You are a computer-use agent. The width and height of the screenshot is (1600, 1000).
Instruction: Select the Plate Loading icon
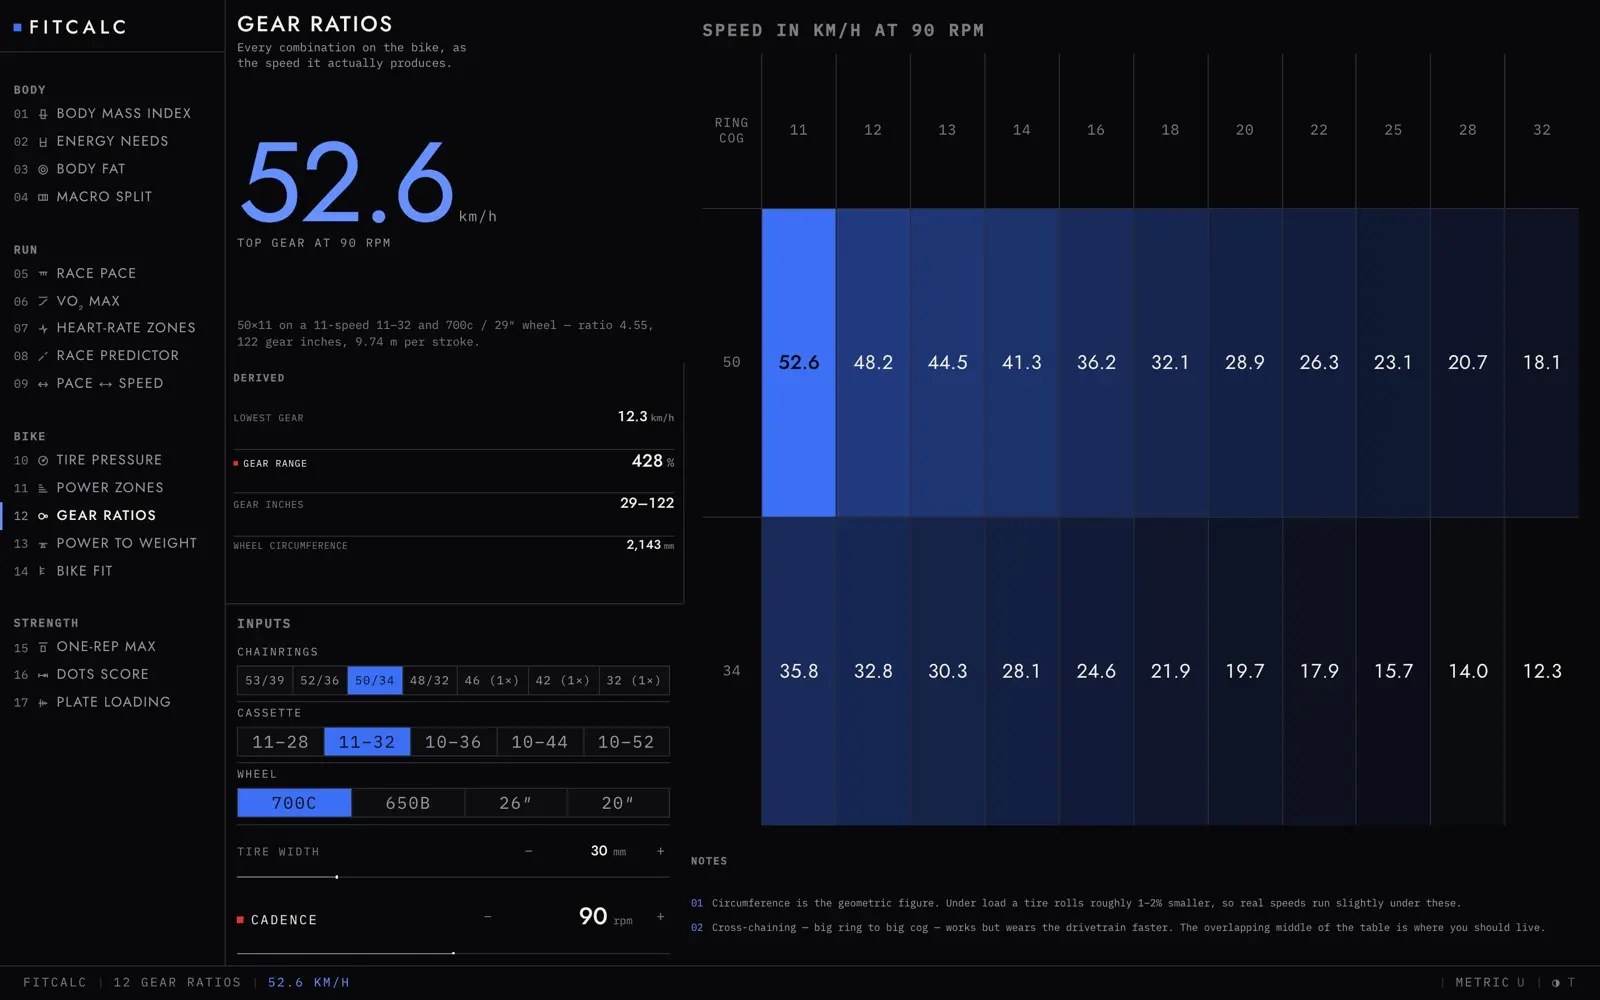click(x=43, y=703)
